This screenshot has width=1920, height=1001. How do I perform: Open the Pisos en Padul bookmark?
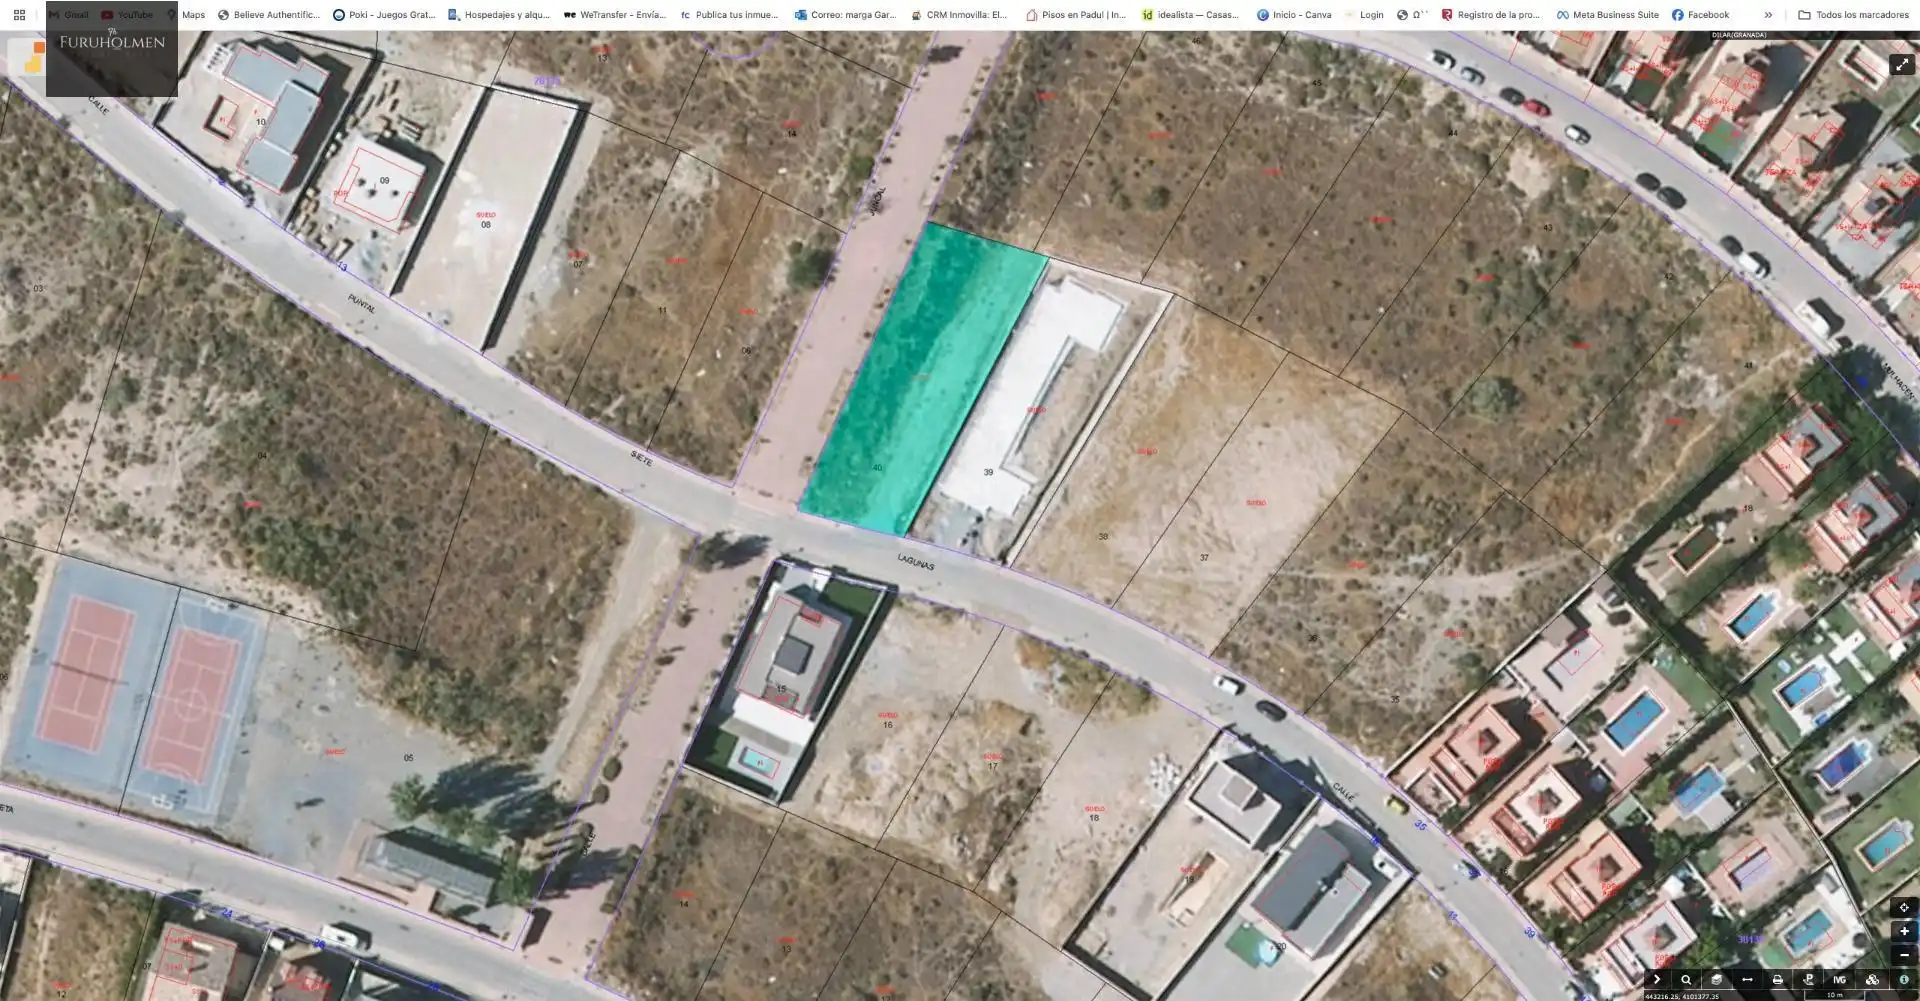click(1075, 15)
